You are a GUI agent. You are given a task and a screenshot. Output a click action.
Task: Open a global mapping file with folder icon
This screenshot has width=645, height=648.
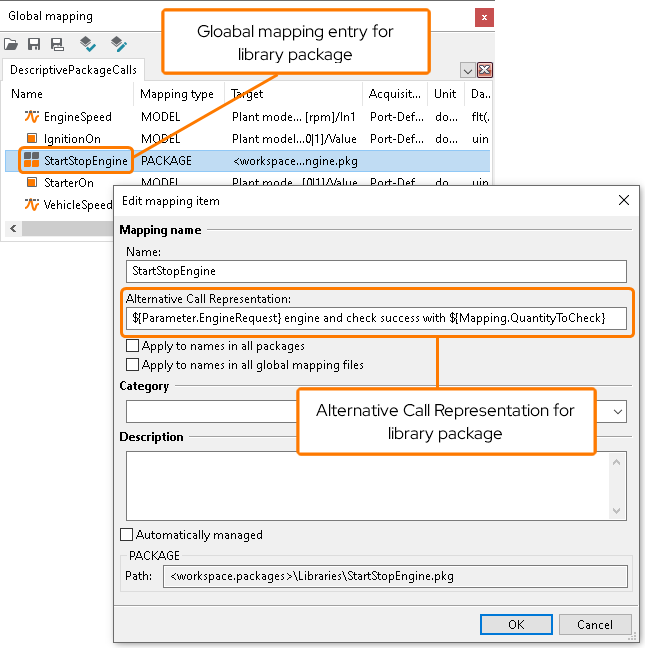click(11, 44)
